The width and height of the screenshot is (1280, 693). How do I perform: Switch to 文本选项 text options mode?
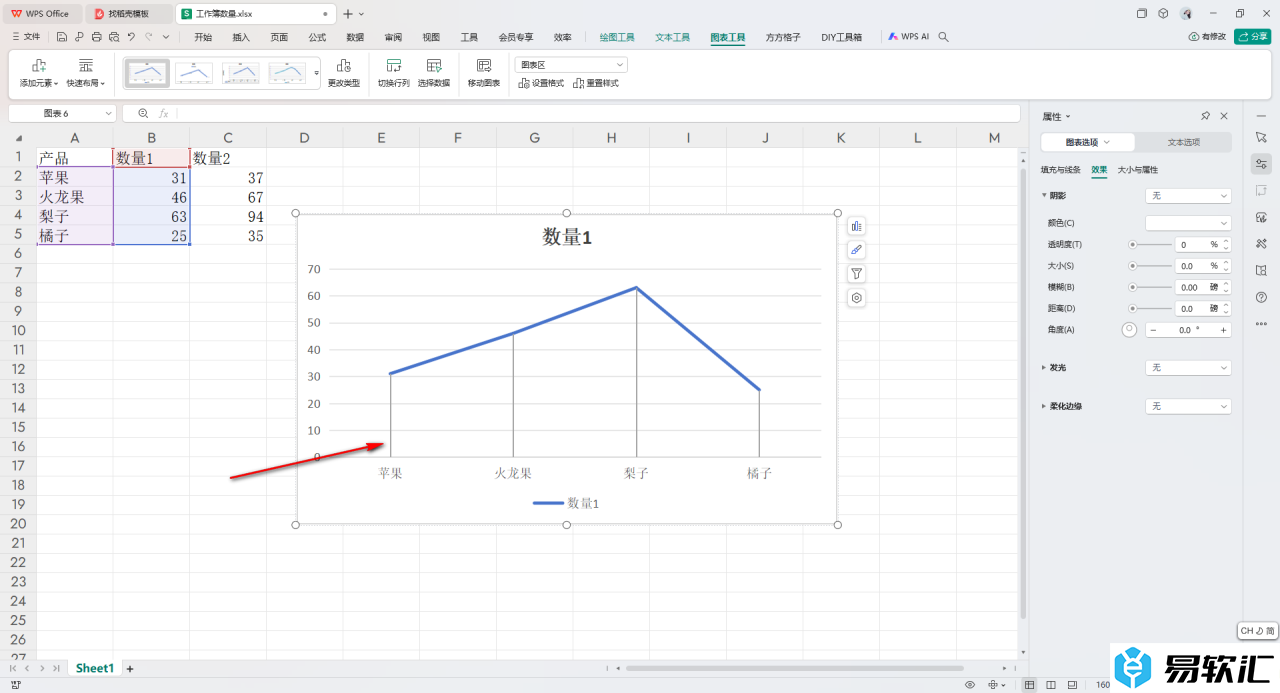(1184, 142)
